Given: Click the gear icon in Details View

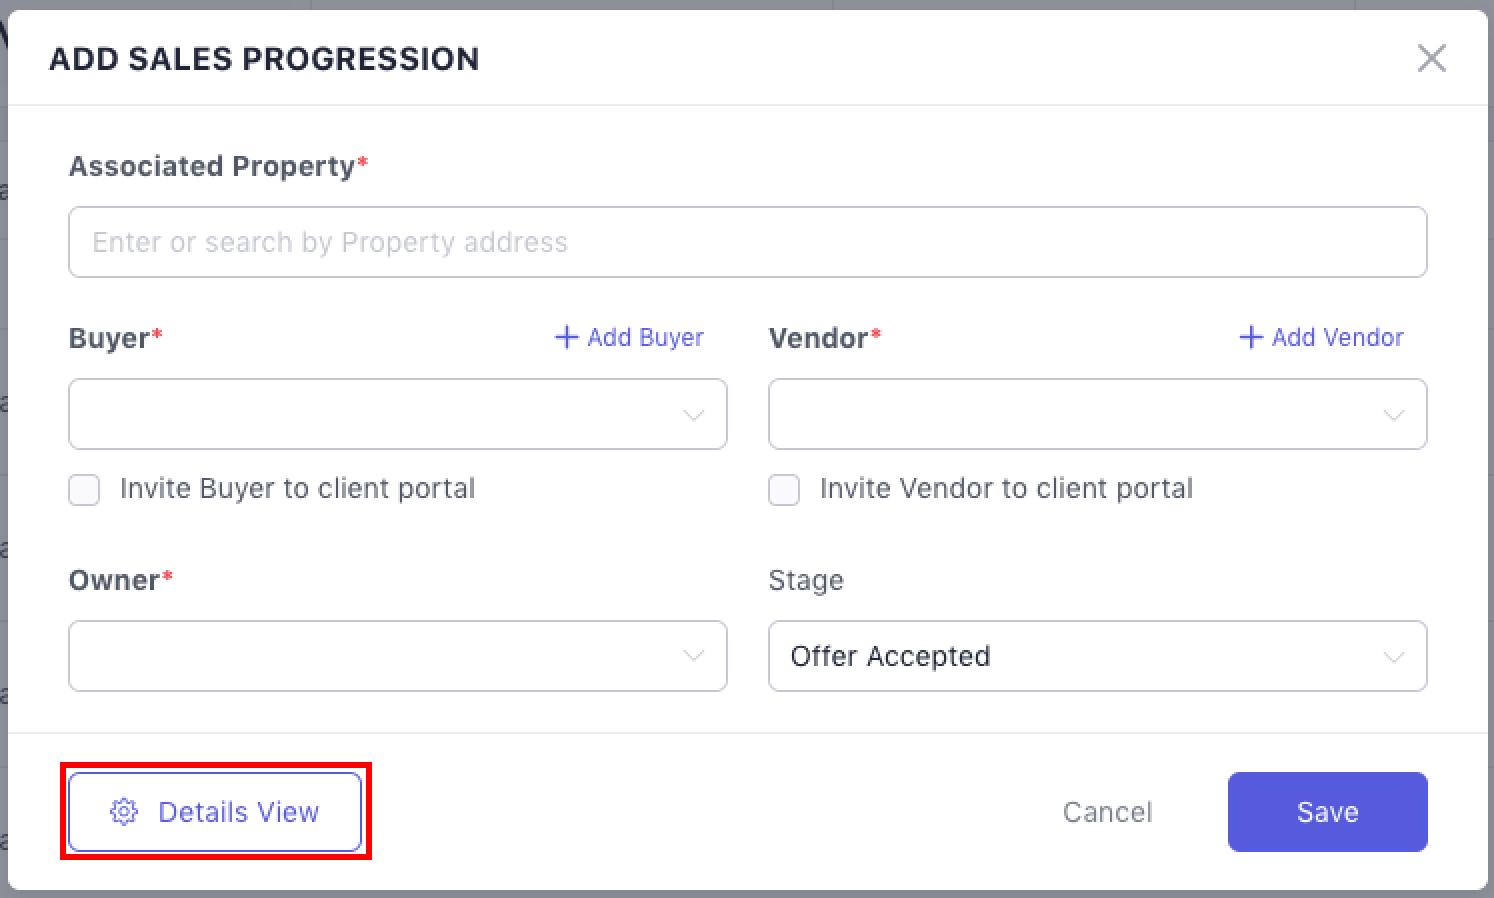Looking at the screenshot, I should 124,812.
